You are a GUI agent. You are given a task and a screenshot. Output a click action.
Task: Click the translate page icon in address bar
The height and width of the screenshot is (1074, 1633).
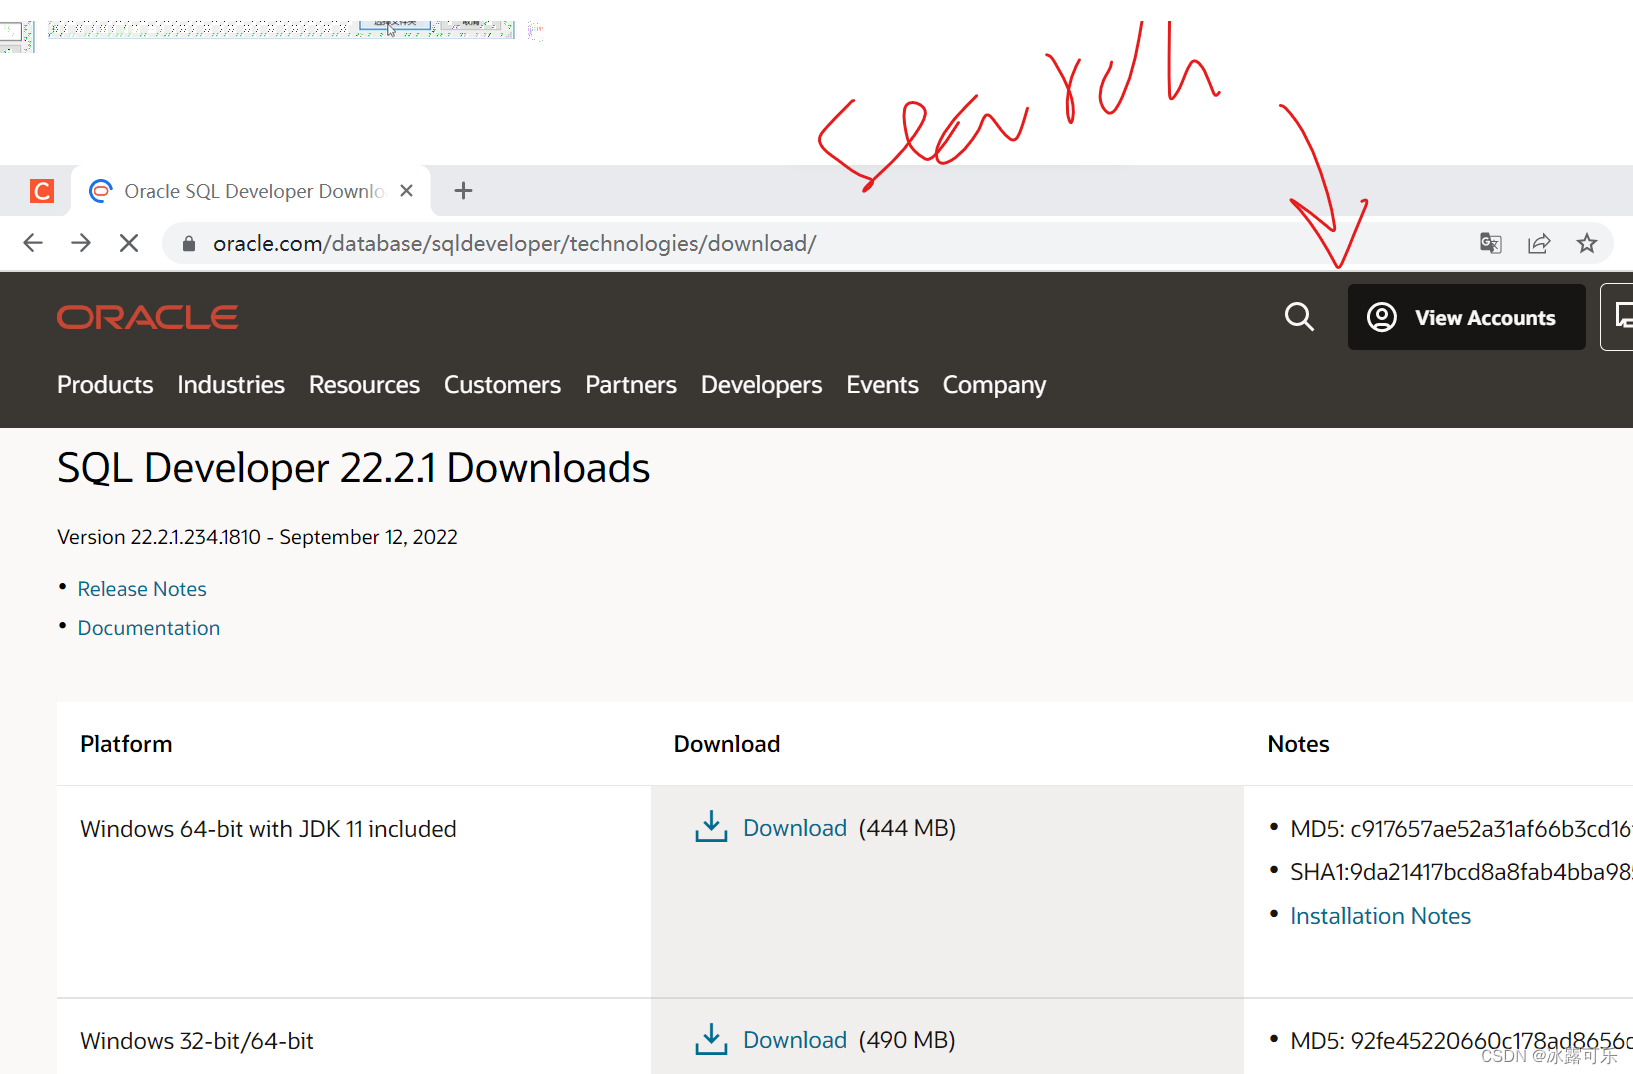pos(1491,243)
